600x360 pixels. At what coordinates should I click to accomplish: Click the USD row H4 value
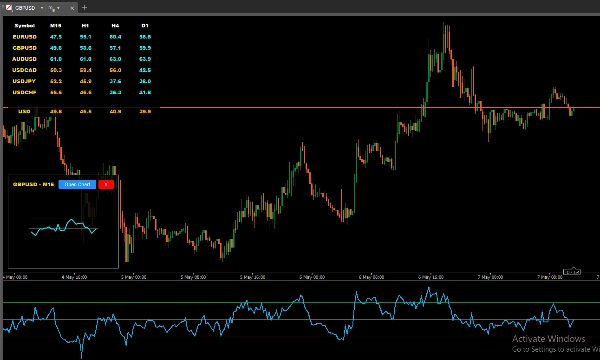(115, 111)
